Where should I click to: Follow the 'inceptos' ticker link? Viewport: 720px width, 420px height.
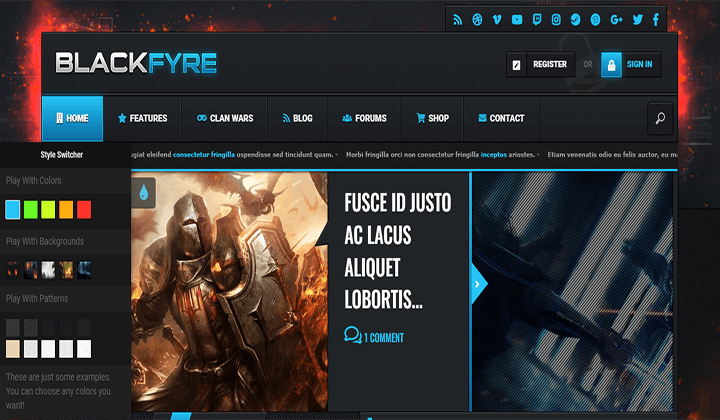pos(494,155)
